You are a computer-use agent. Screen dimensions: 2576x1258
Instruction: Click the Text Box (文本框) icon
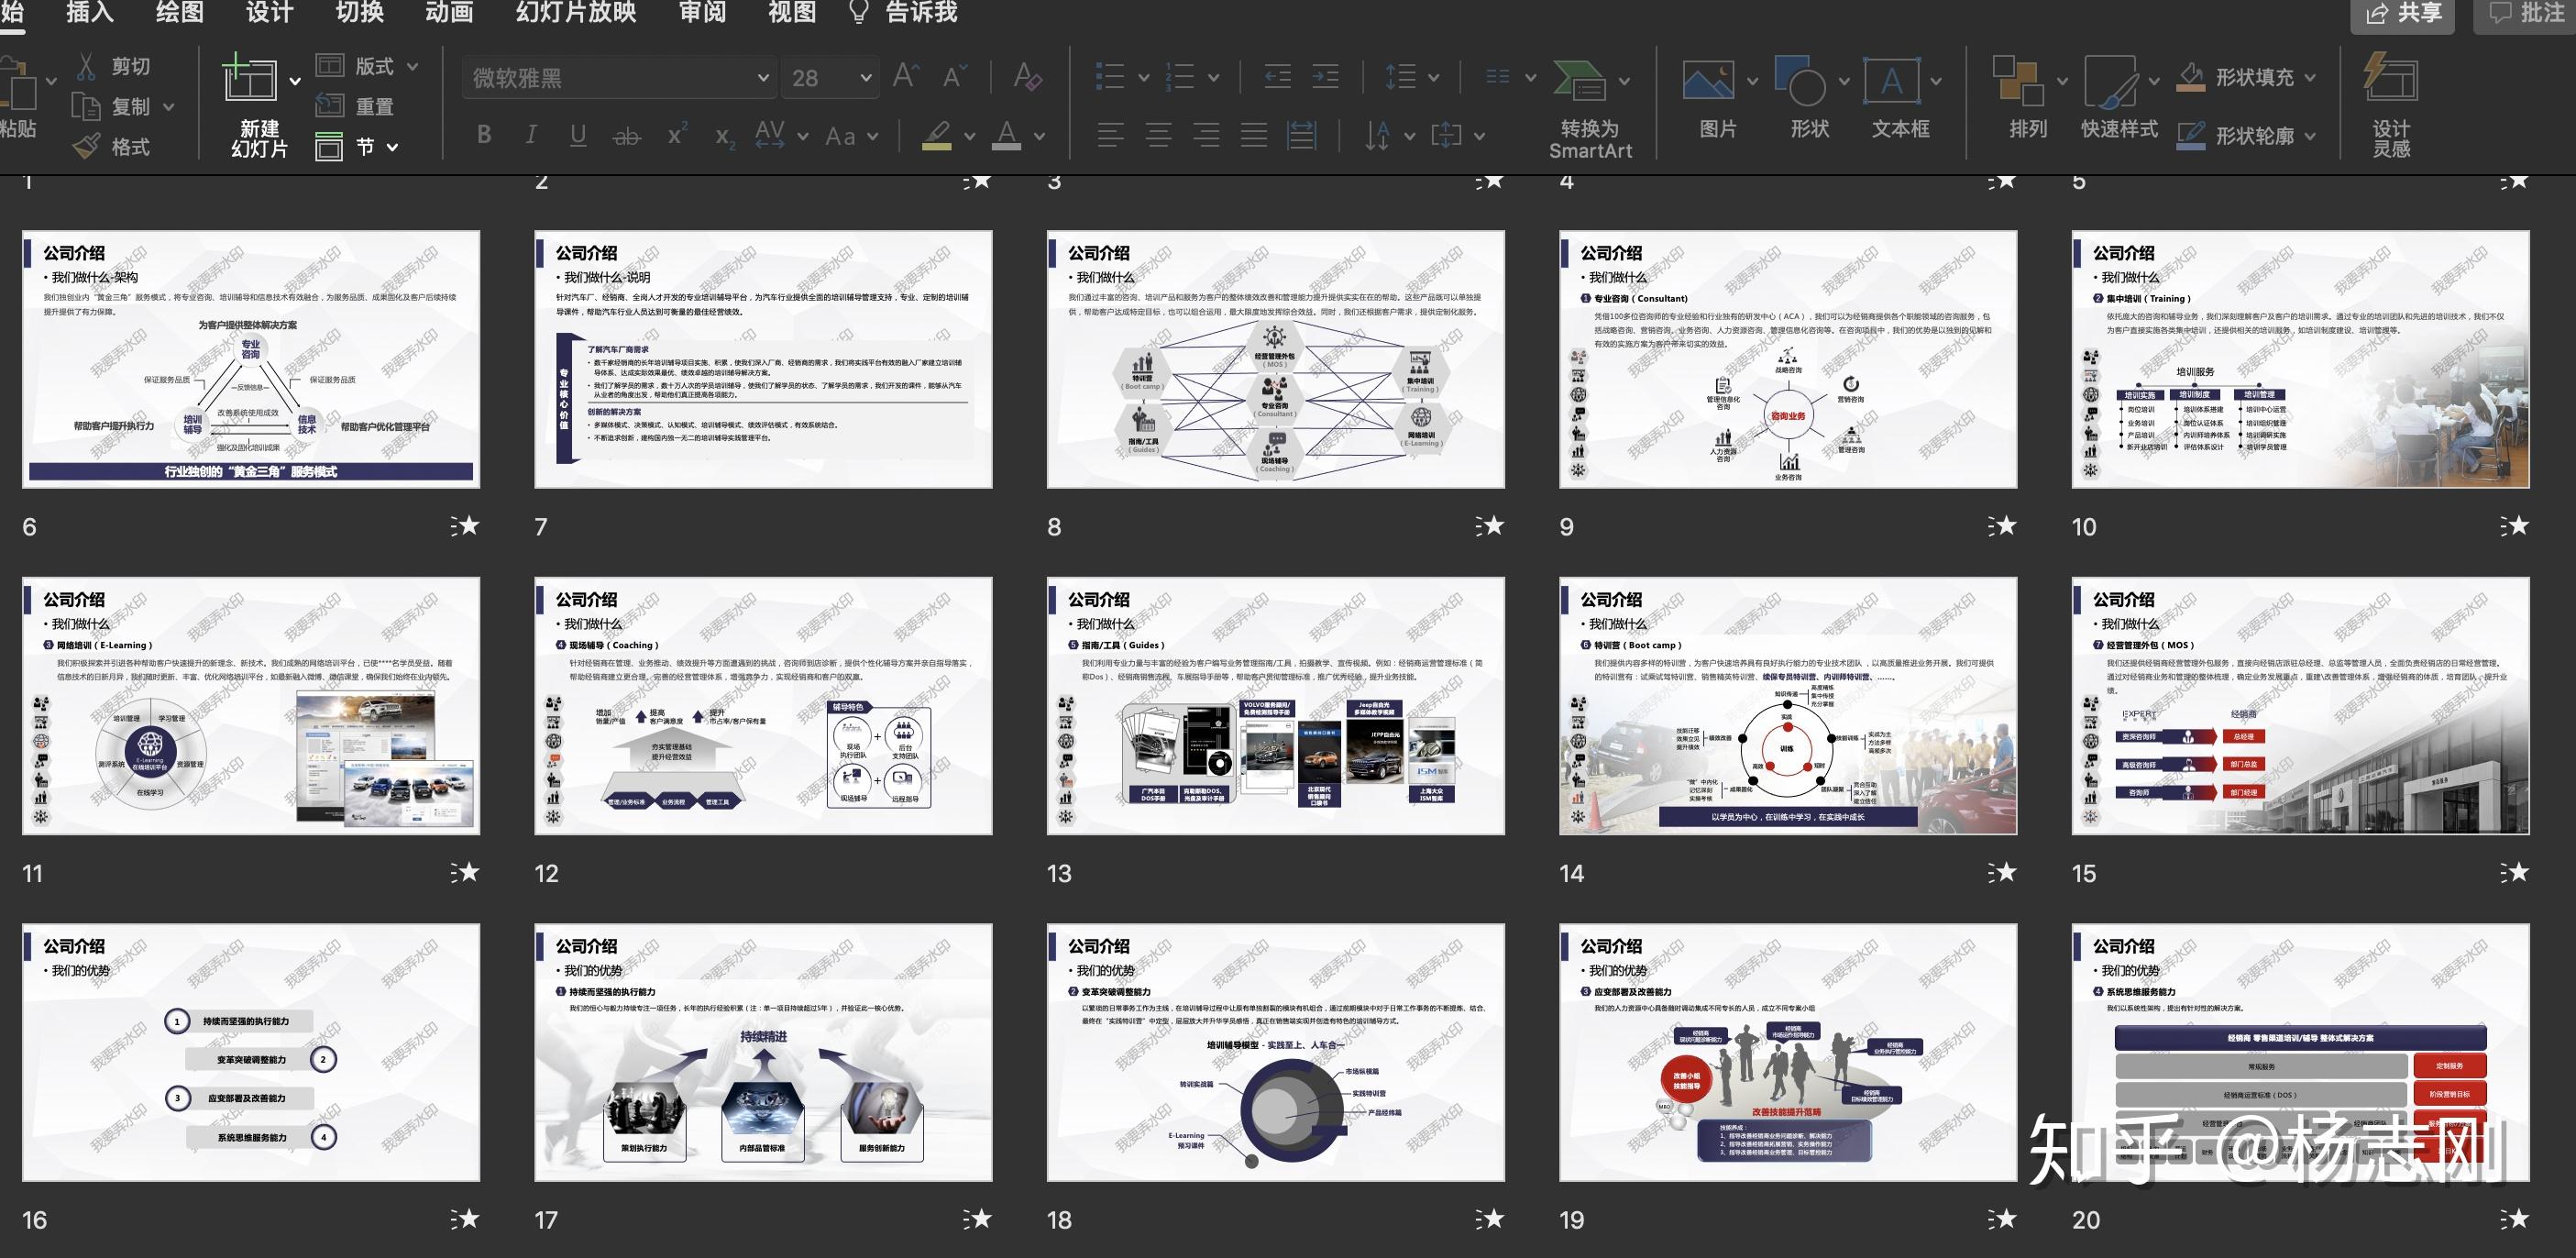[x=1891, y=80]
